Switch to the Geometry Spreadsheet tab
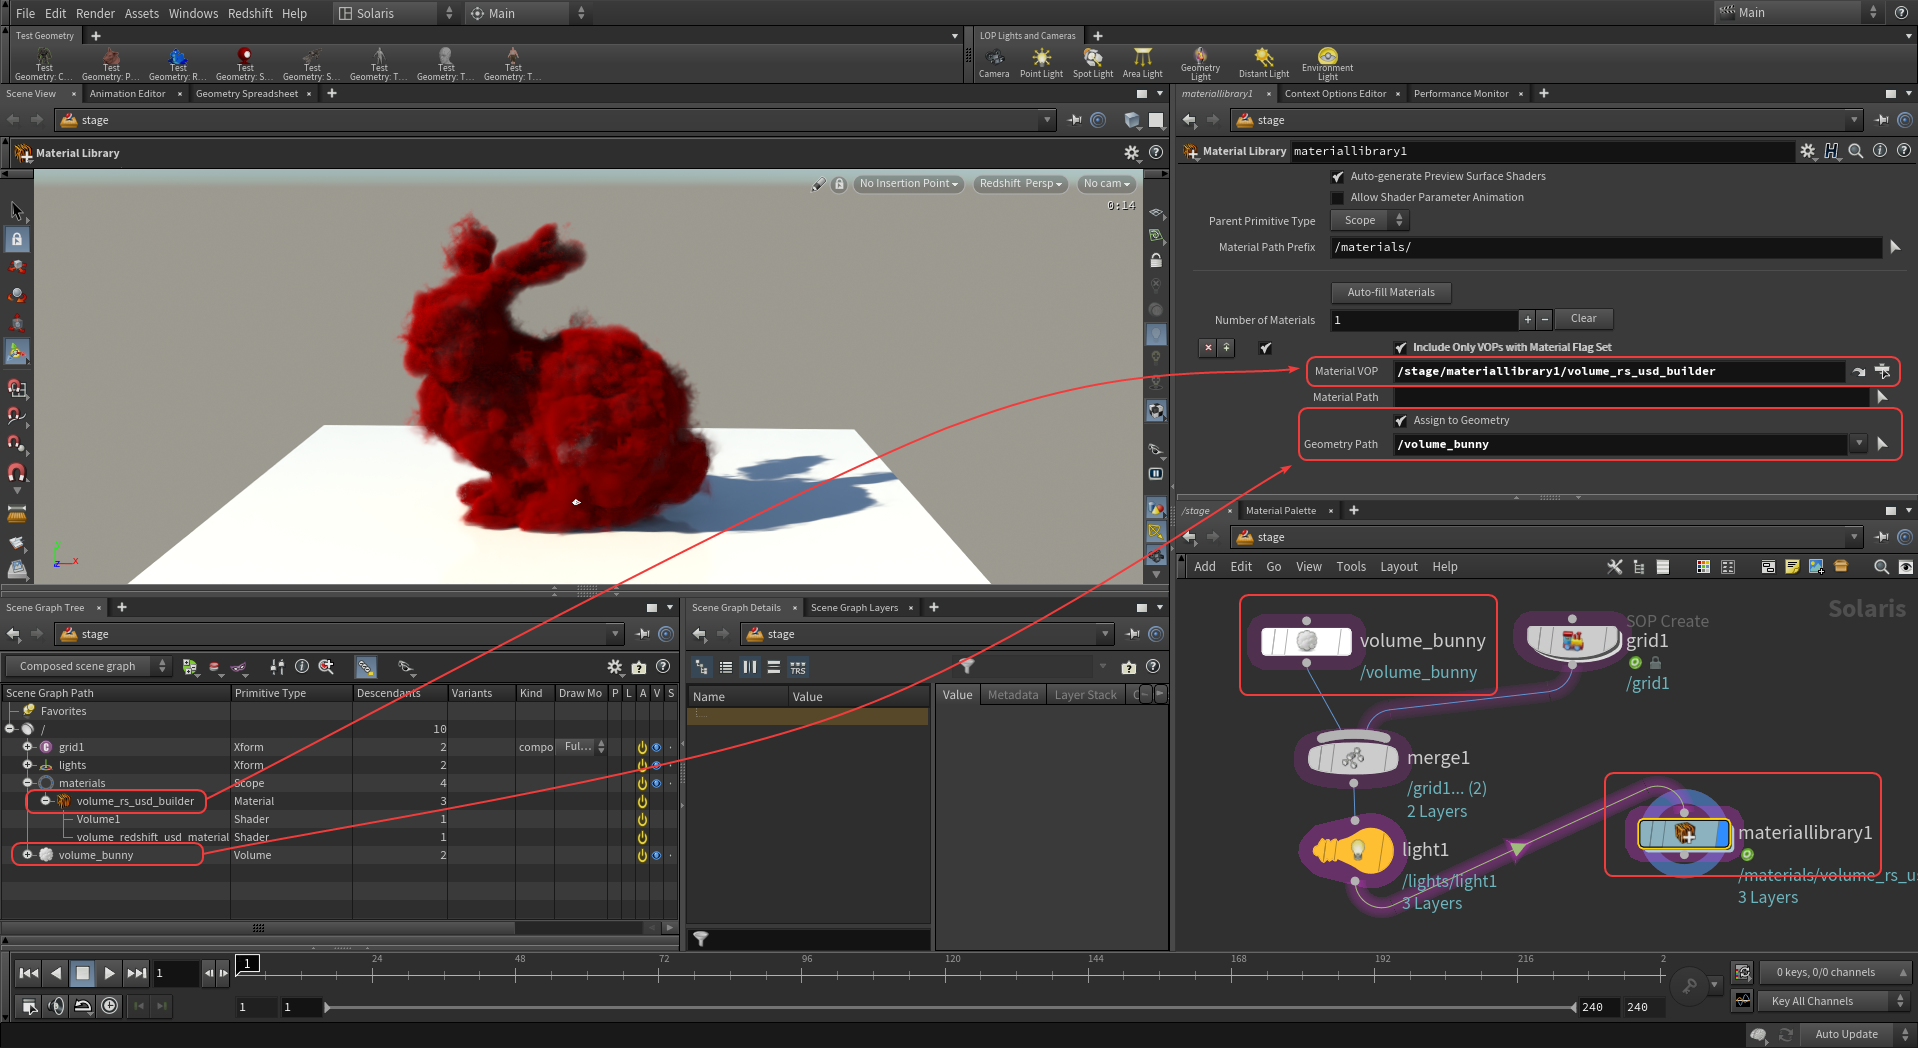Viewport: 1918px width, 1048px height. (247, 94)
